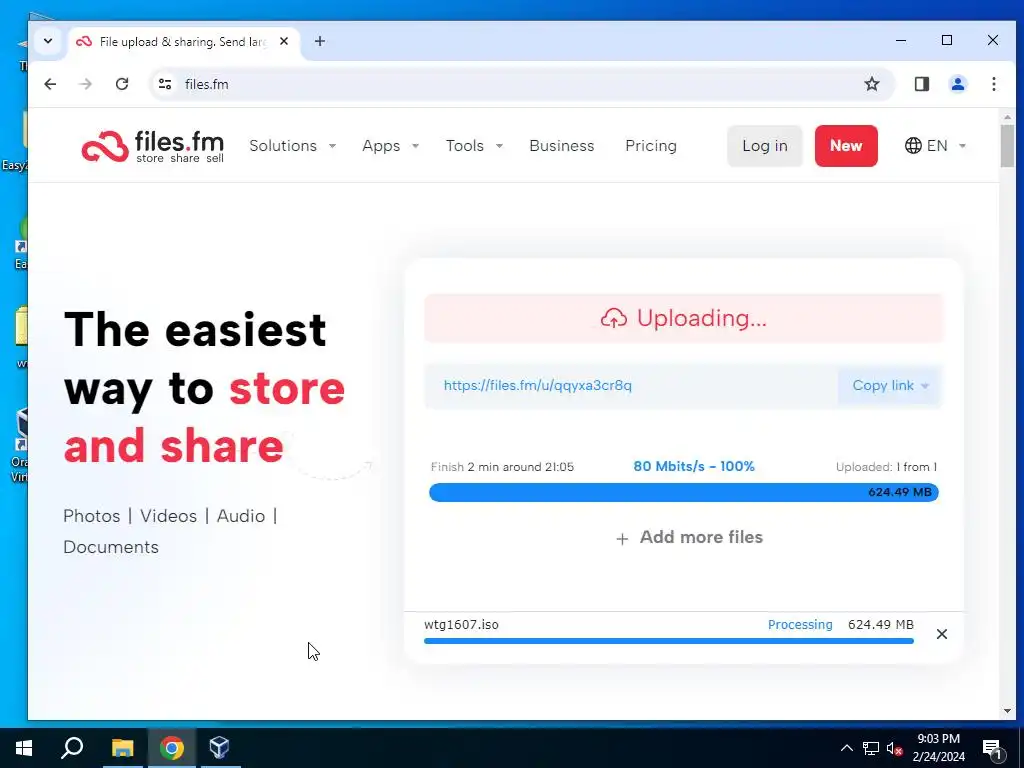Click the browser forward arrow

86,84
